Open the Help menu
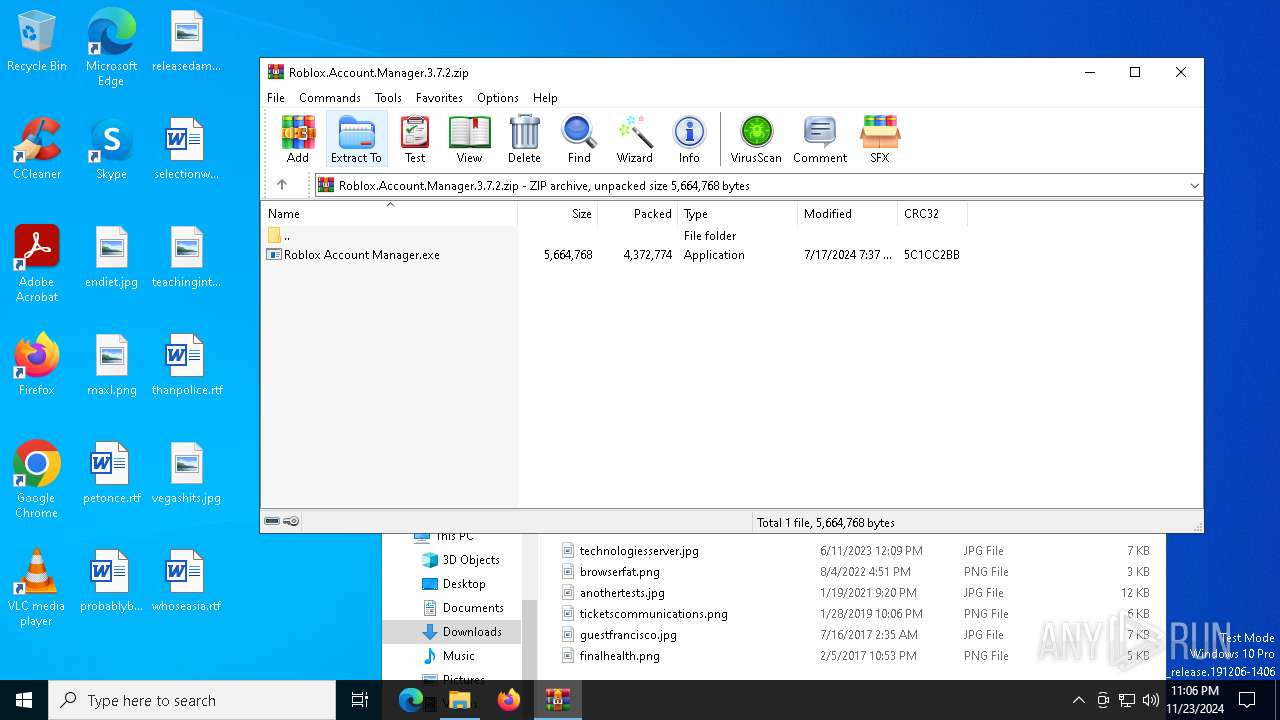The image size is (1280, 720). click(545, 98)
